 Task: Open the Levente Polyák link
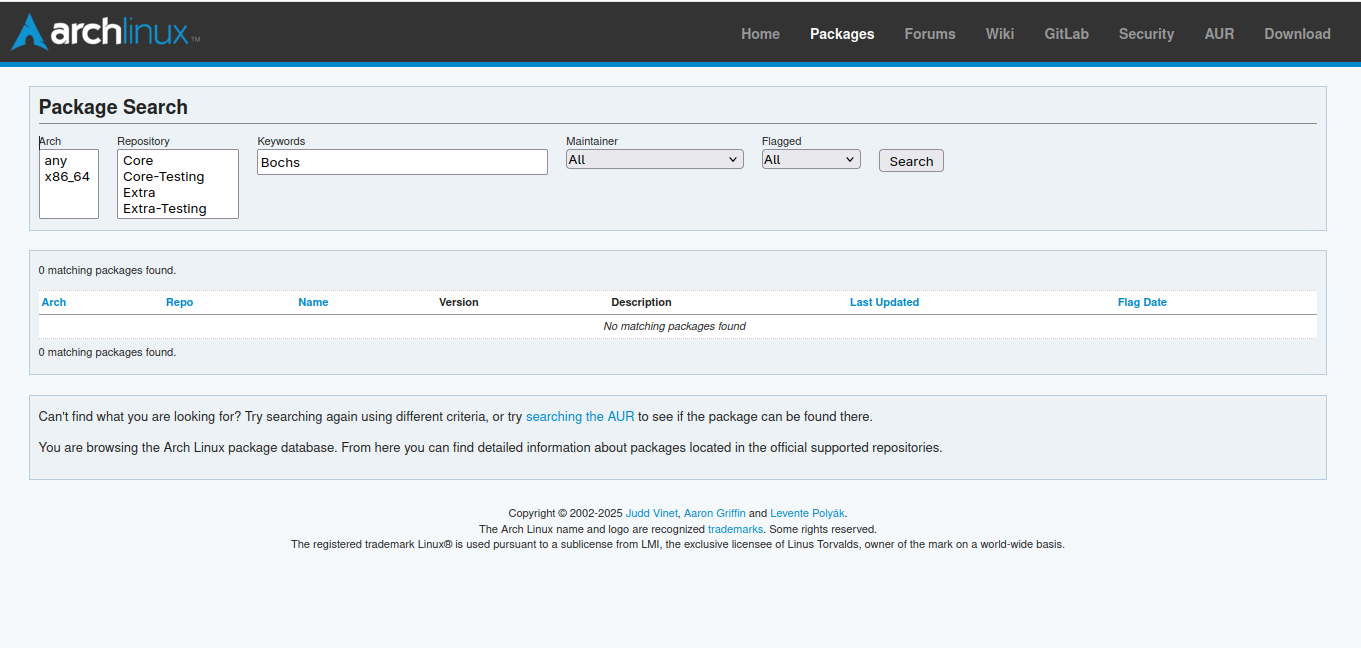click(808, 513)
